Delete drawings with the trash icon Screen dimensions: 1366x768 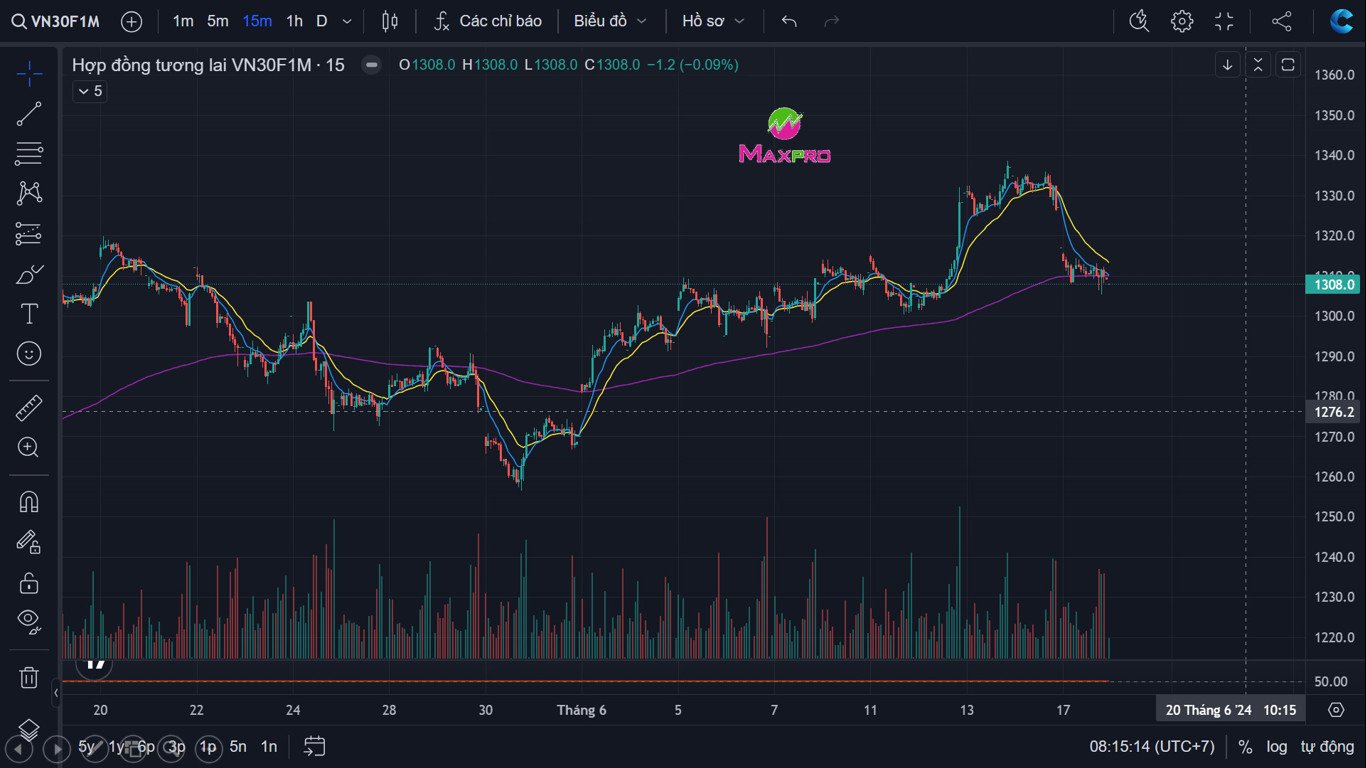click(29, 677)
